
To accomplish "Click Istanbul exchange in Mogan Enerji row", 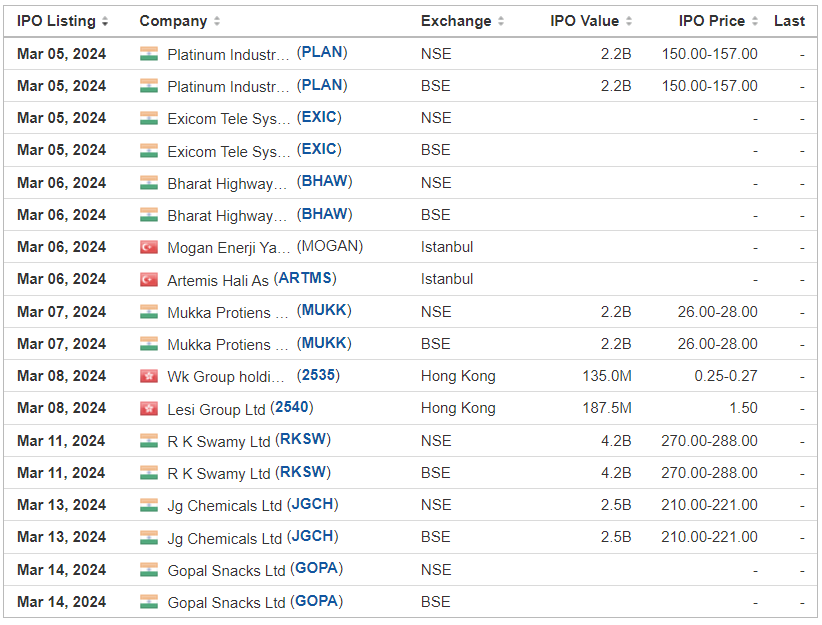I will click(x=447, y=247).
